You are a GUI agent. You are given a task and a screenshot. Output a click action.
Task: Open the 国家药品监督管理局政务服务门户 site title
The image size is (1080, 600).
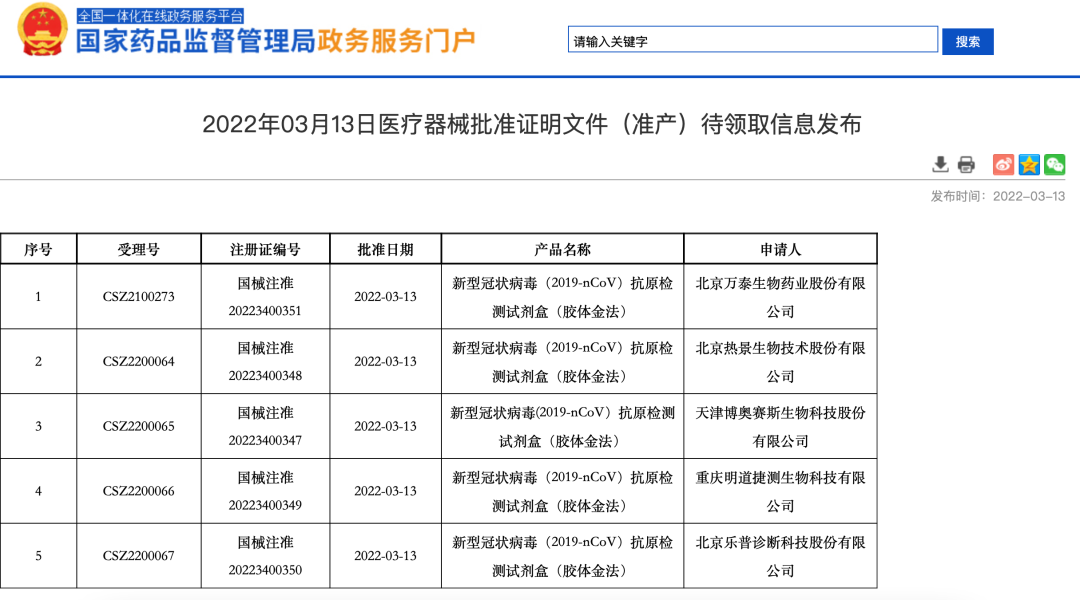click(276, 41)
